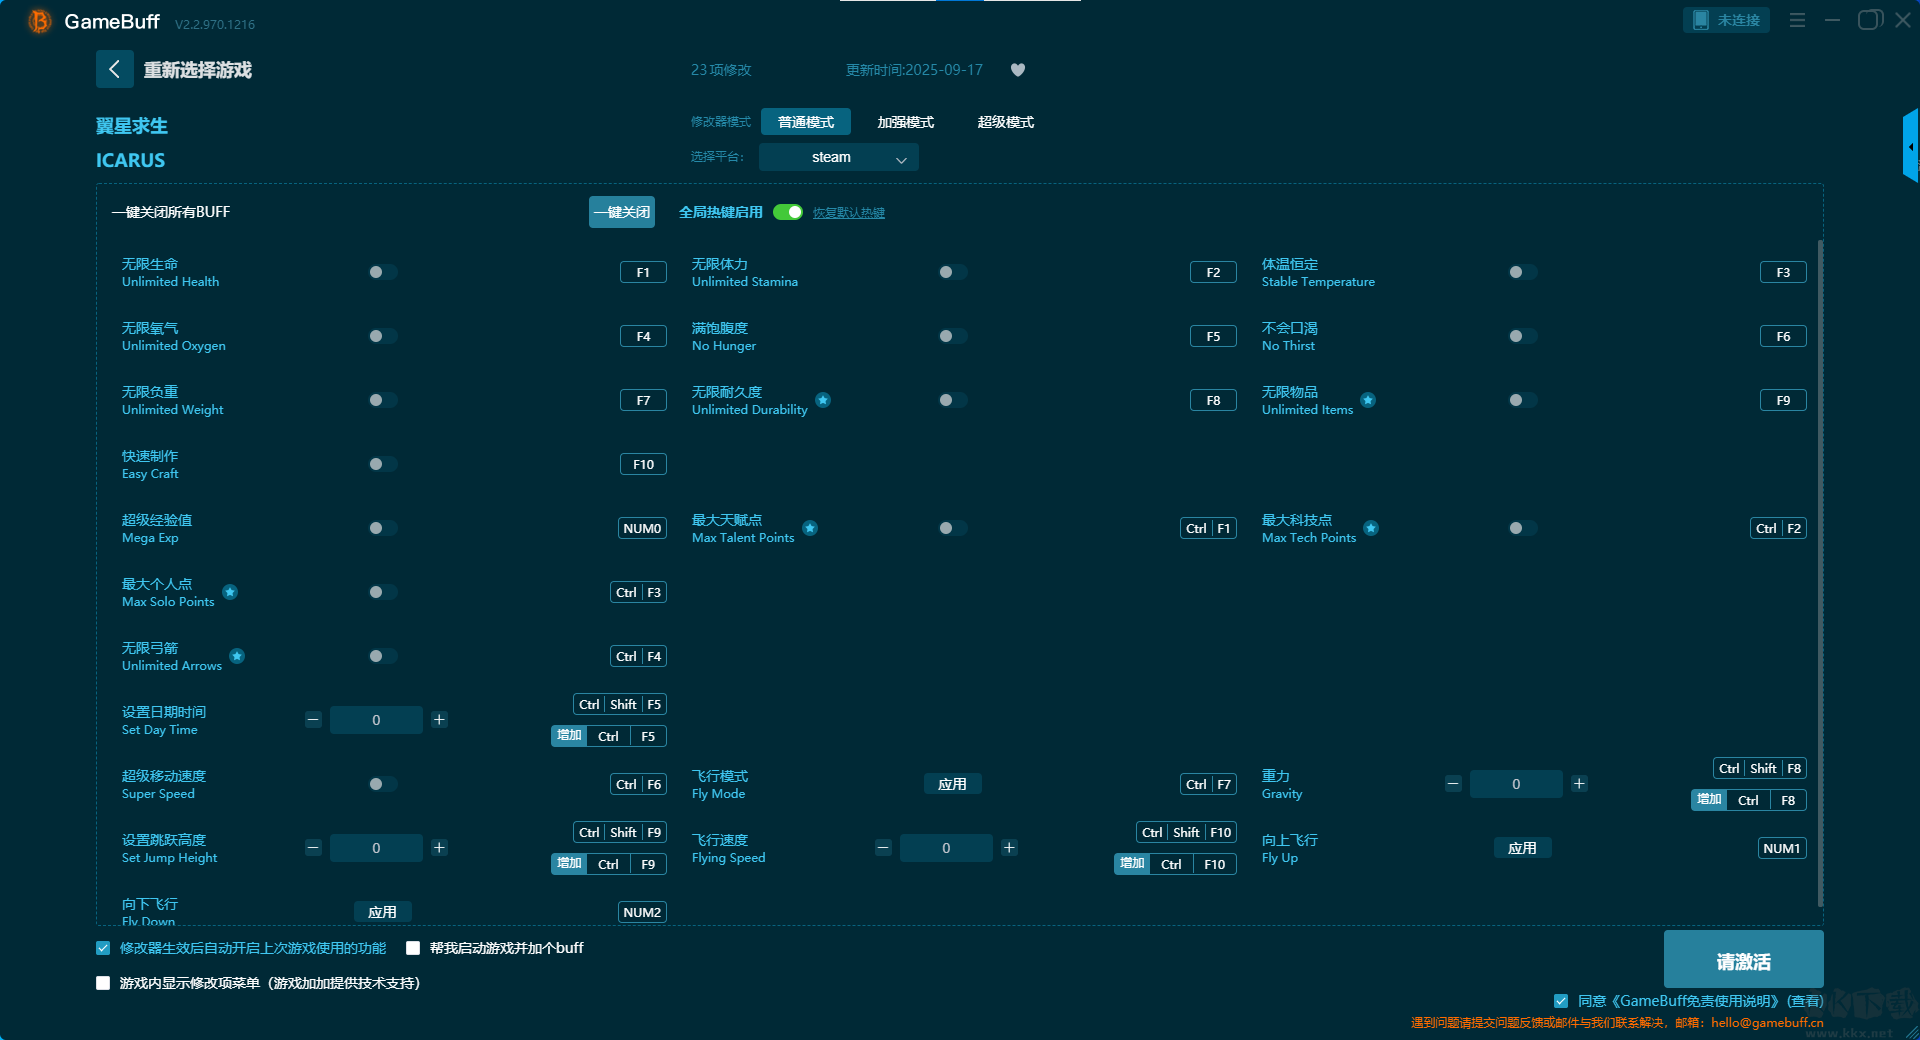This screenshot has width=1920, height=1040.
Task: Toggle Unlimited Stamina switch
Action: (952, 272)
